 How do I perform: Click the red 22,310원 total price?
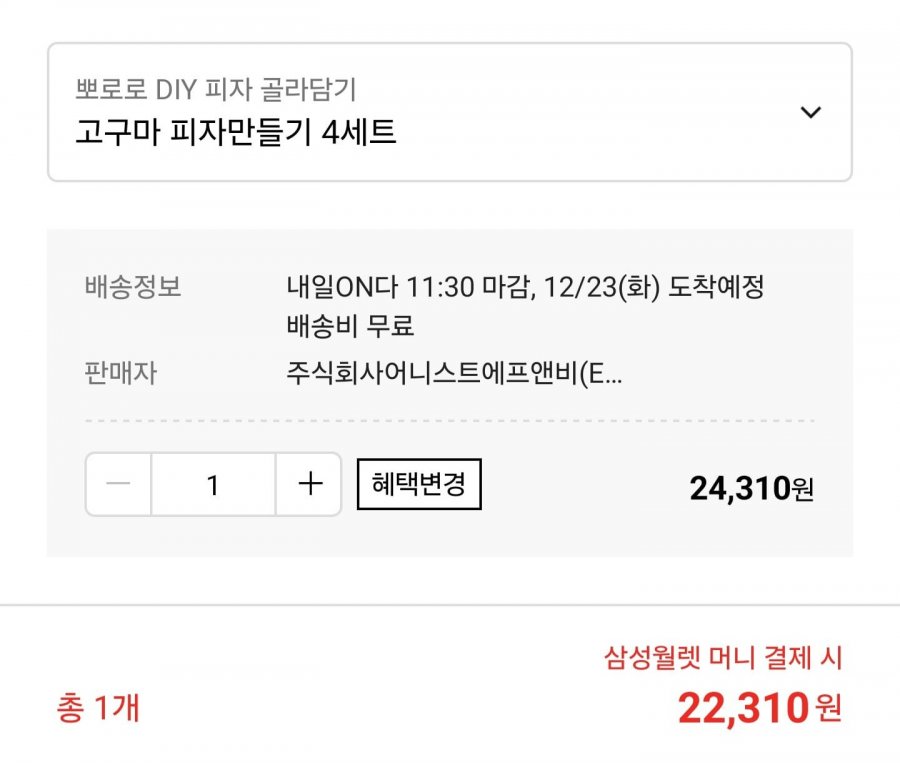coord(759,708)
